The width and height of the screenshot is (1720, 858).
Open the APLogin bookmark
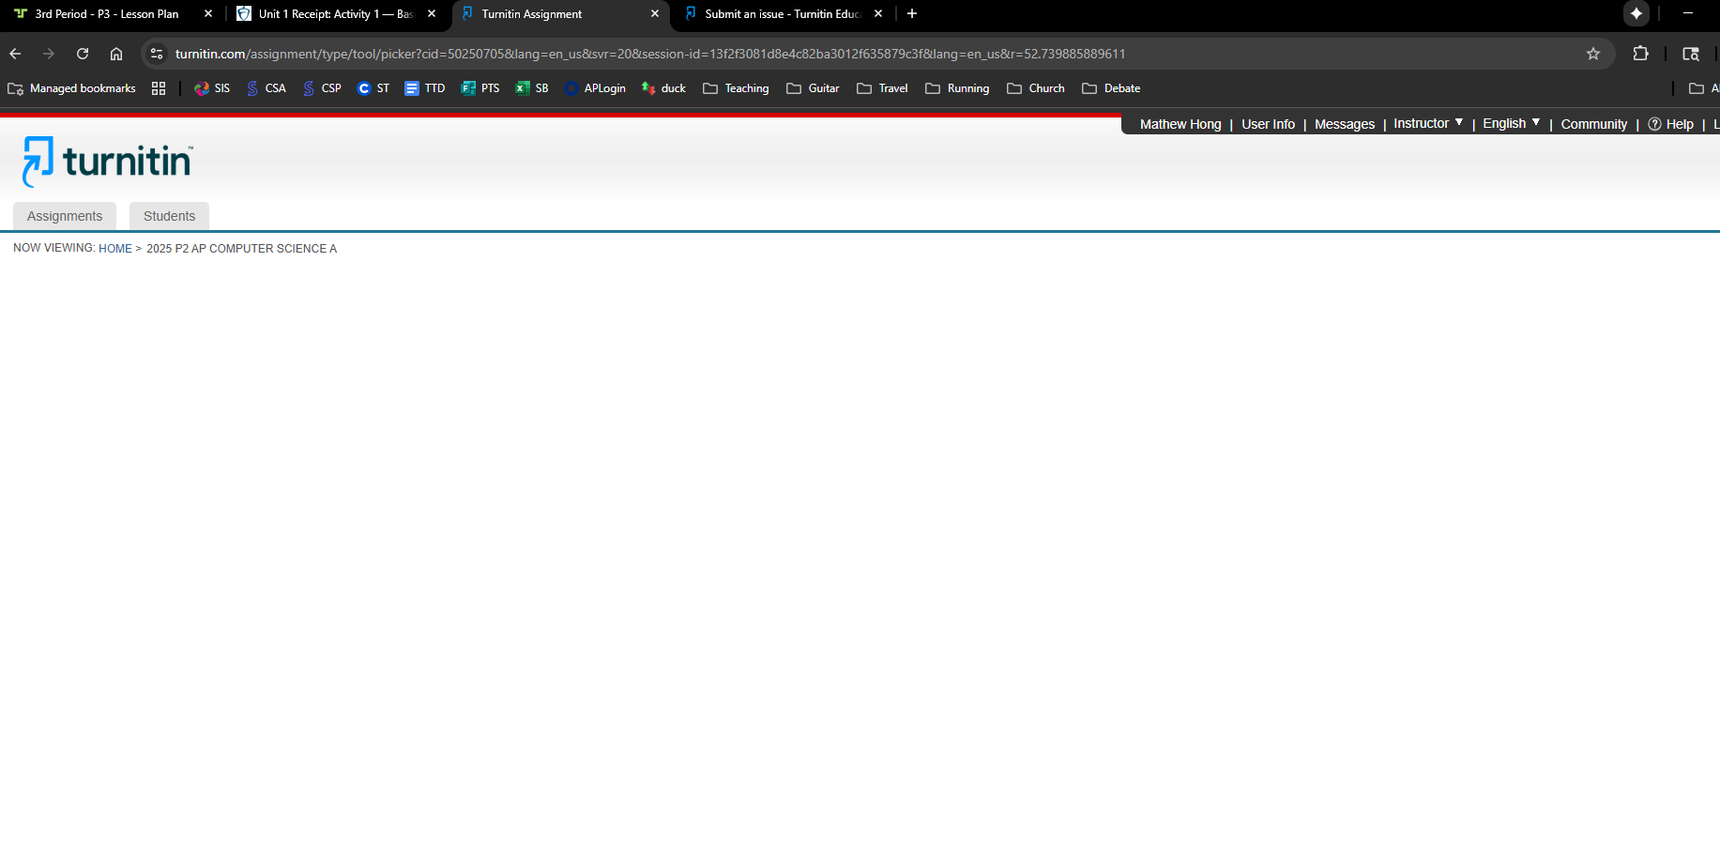595,88
